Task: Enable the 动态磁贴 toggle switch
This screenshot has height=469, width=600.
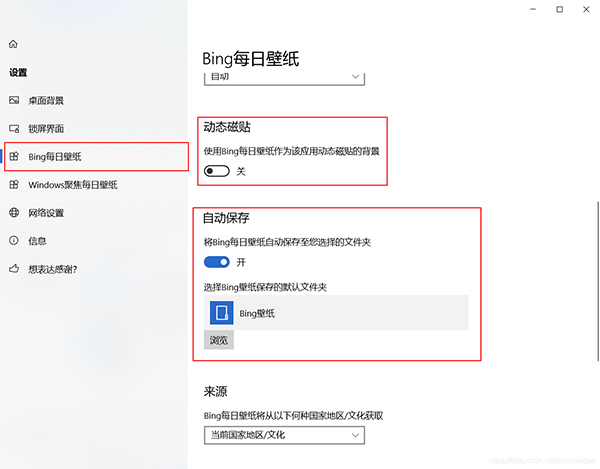Action: tap(217, 171)
